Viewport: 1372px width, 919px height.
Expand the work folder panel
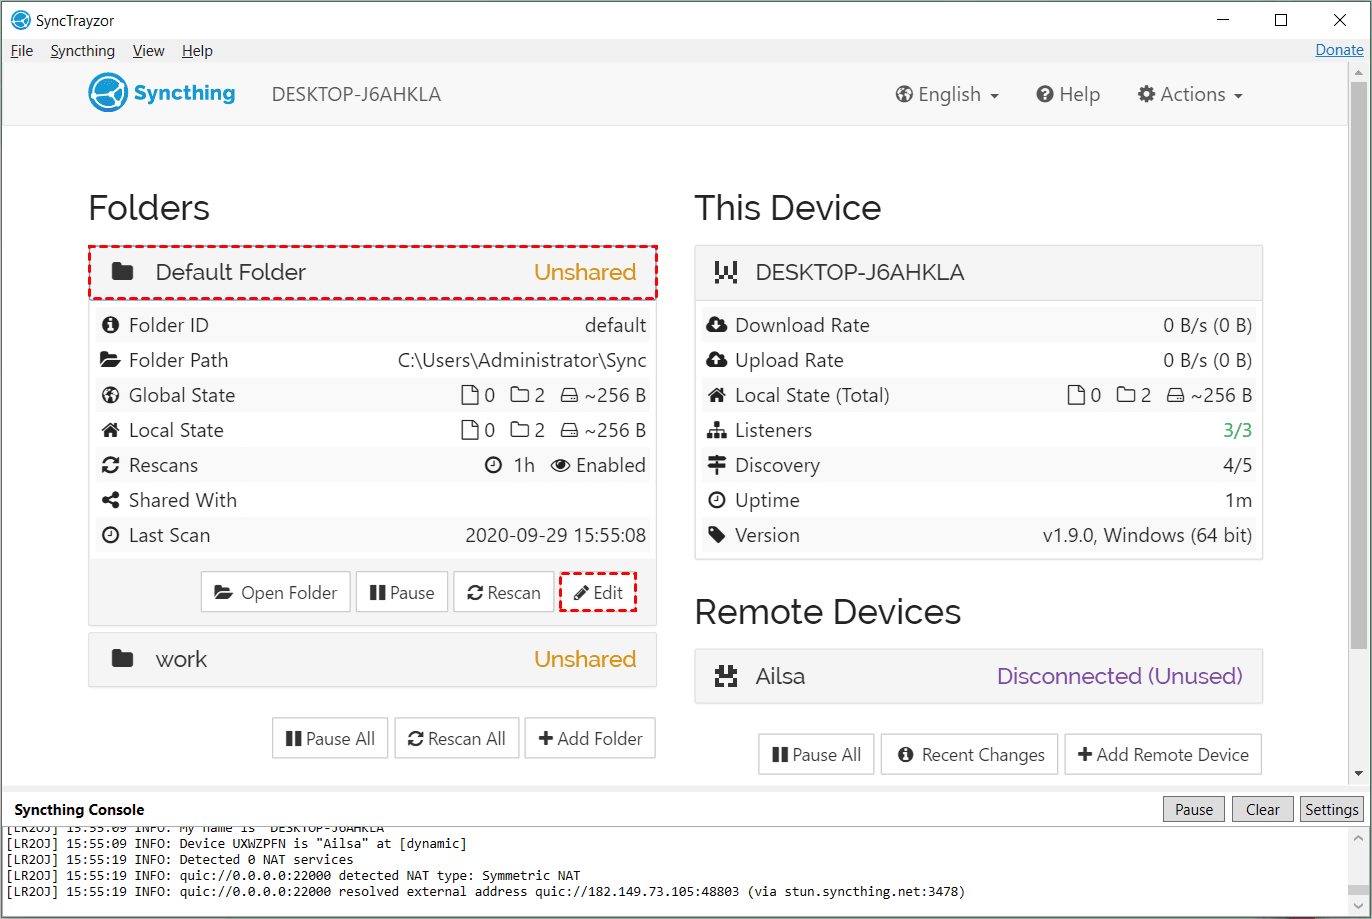(372, 659)
